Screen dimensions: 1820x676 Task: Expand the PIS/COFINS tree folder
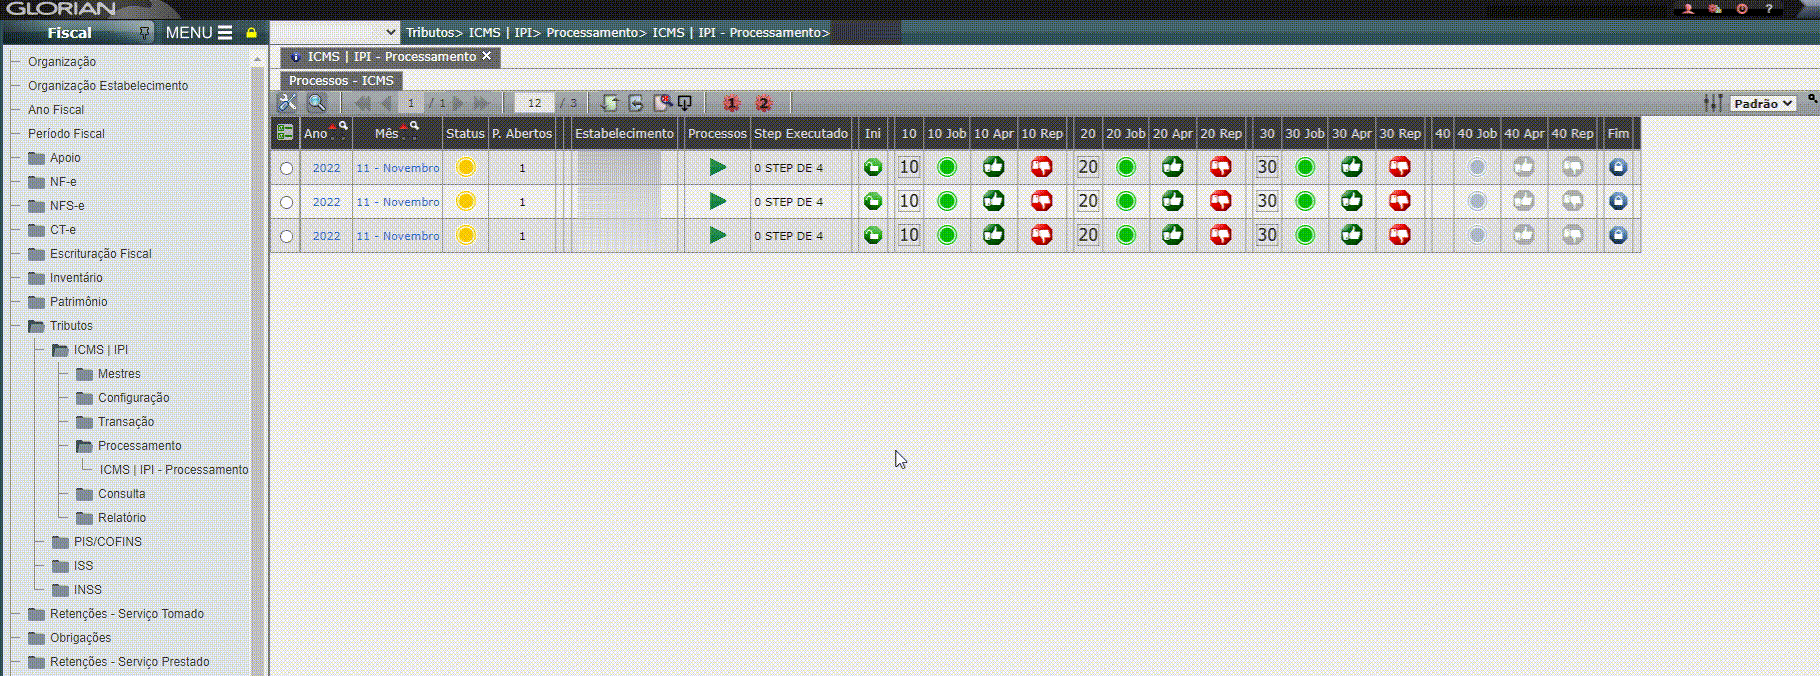(107, 542)
